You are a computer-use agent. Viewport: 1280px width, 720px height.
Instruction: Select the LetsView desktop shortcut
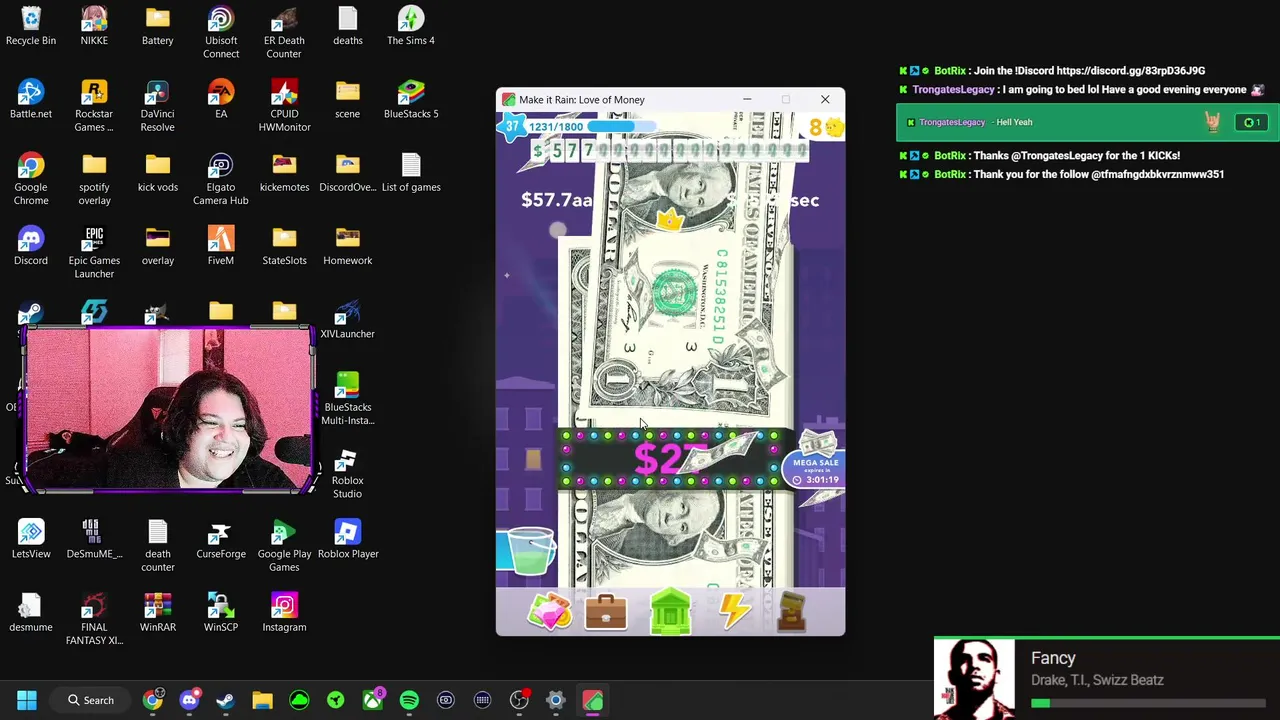[x=31, y=539]
